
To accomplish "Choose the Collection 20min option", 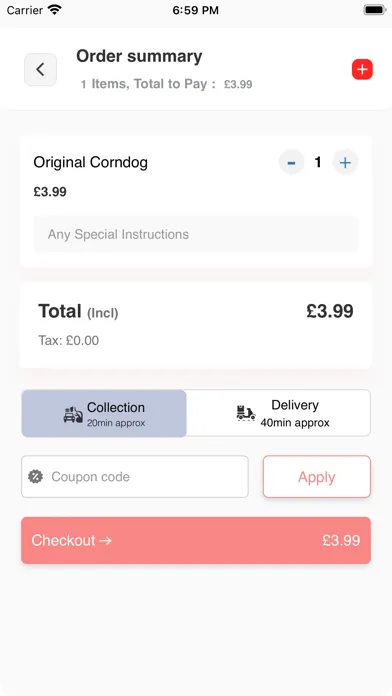I will click(x=104, y=414).
